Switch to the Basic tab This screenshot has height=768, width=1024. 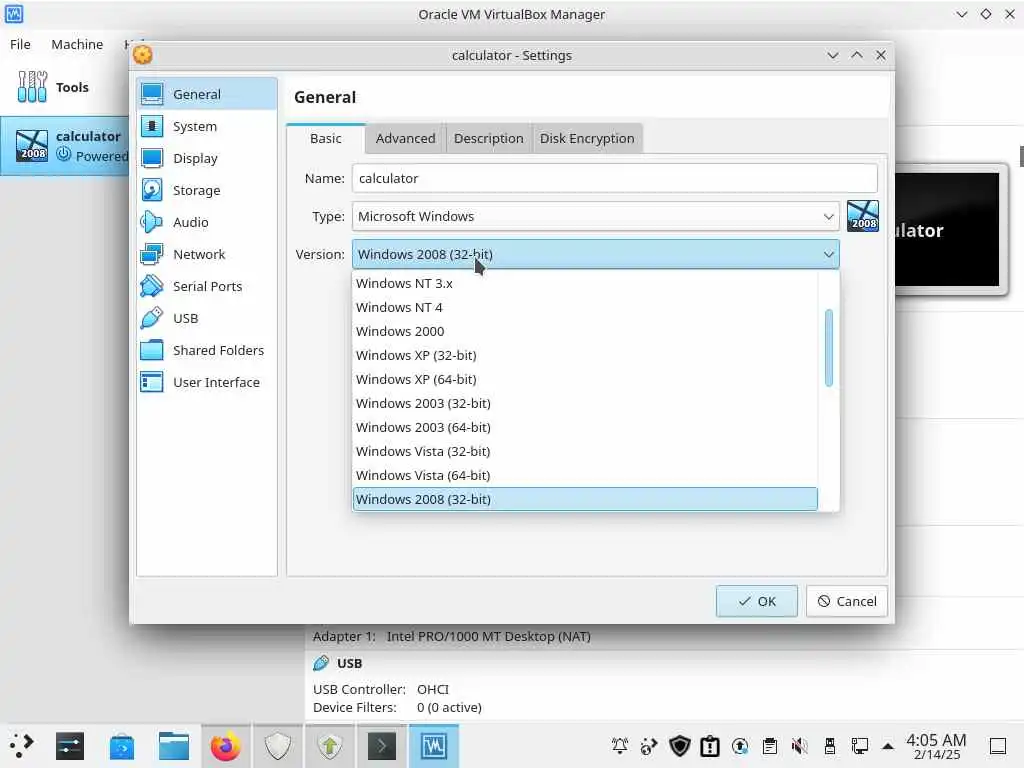coord(326,138)
